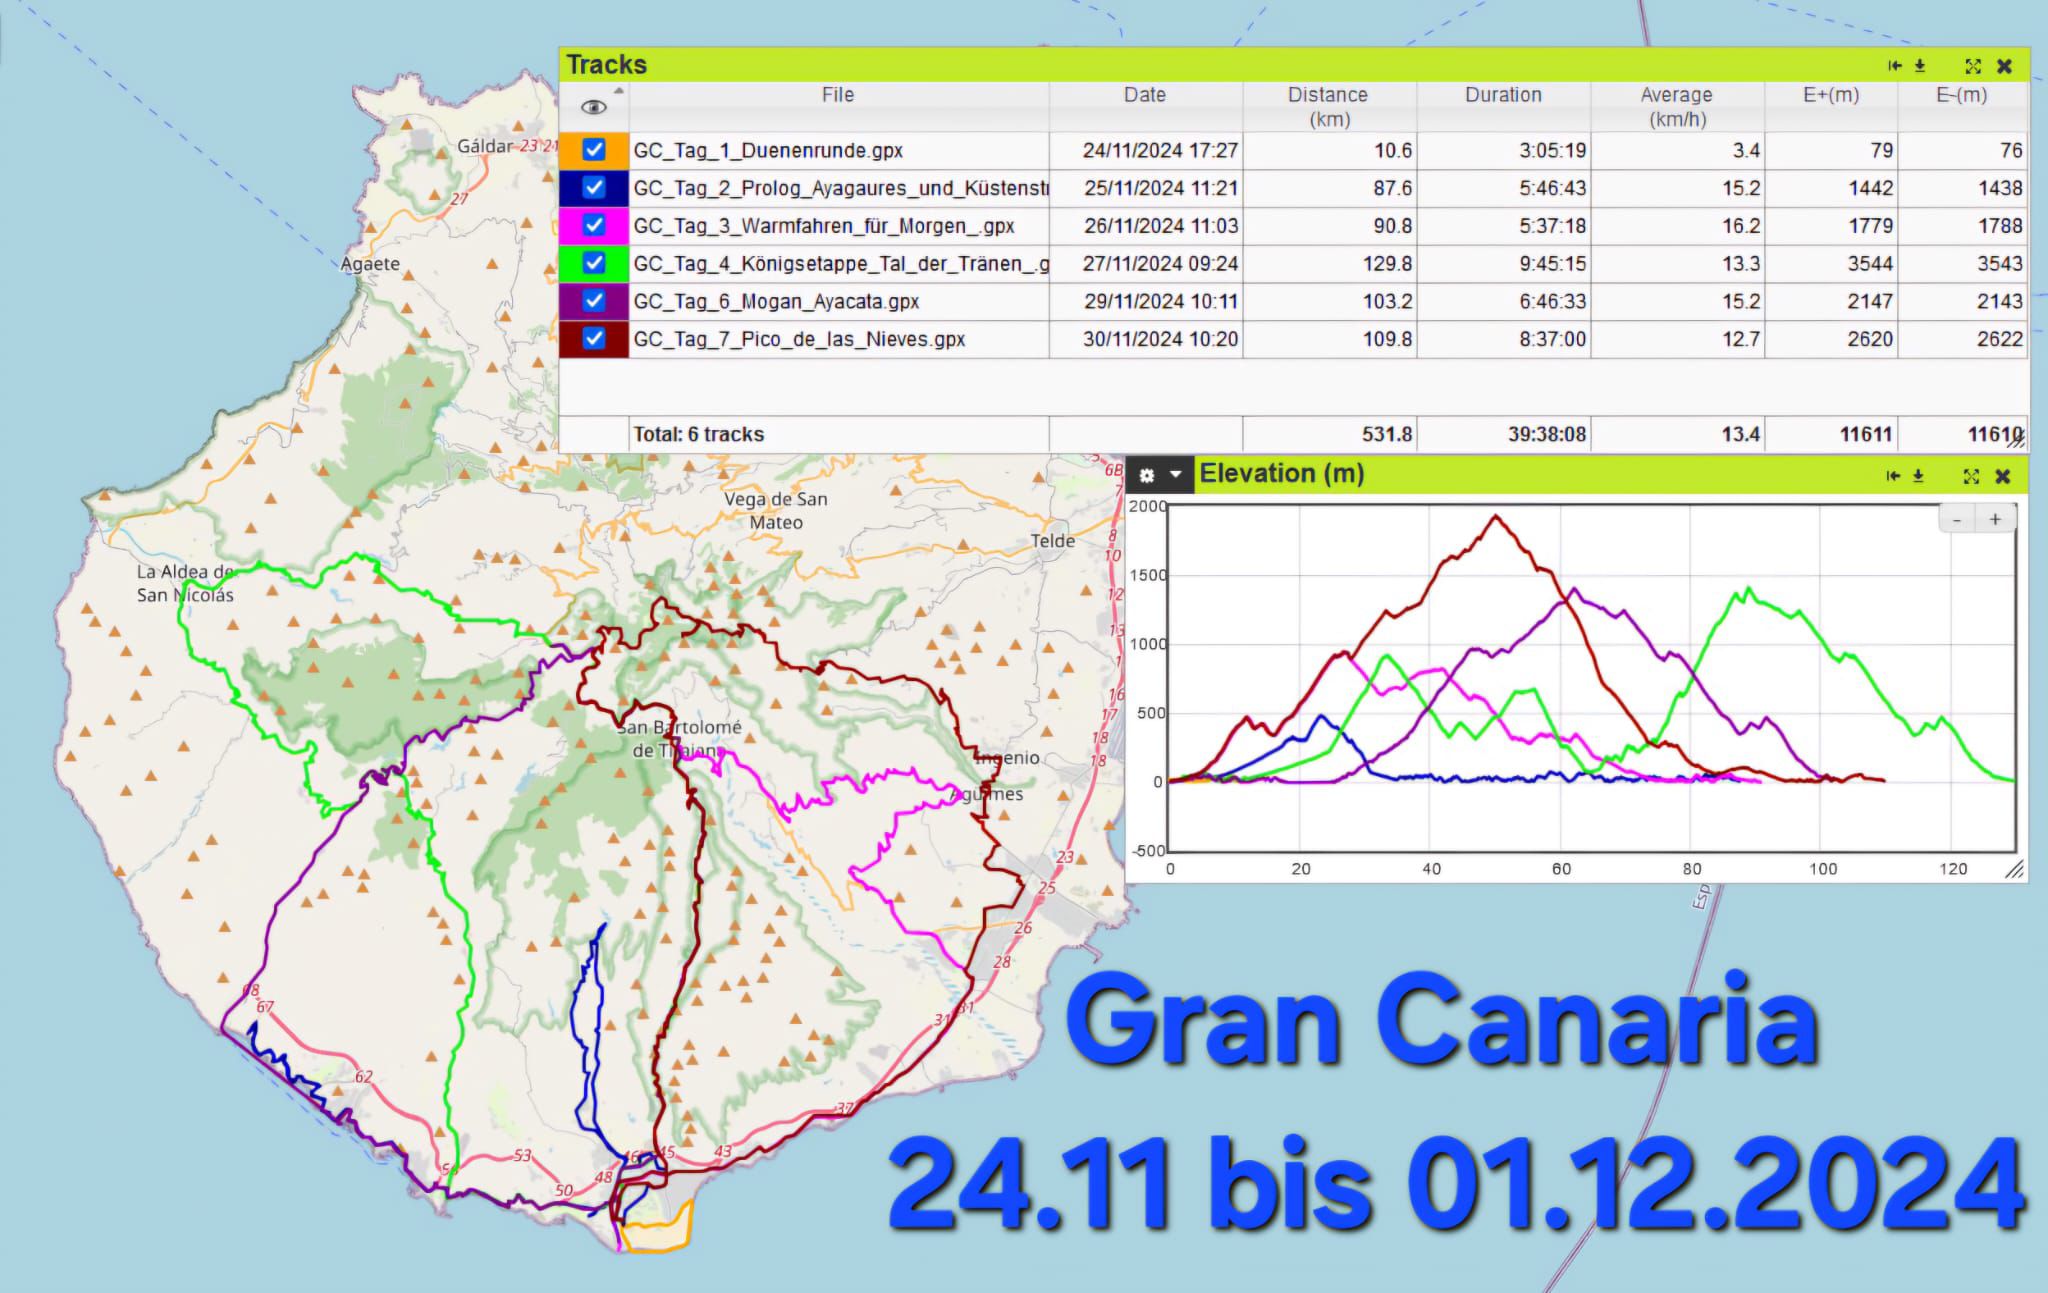2048x1293 pixels.
Task: Sort tracks by Date column header
Action: (x=1144, y=95)
